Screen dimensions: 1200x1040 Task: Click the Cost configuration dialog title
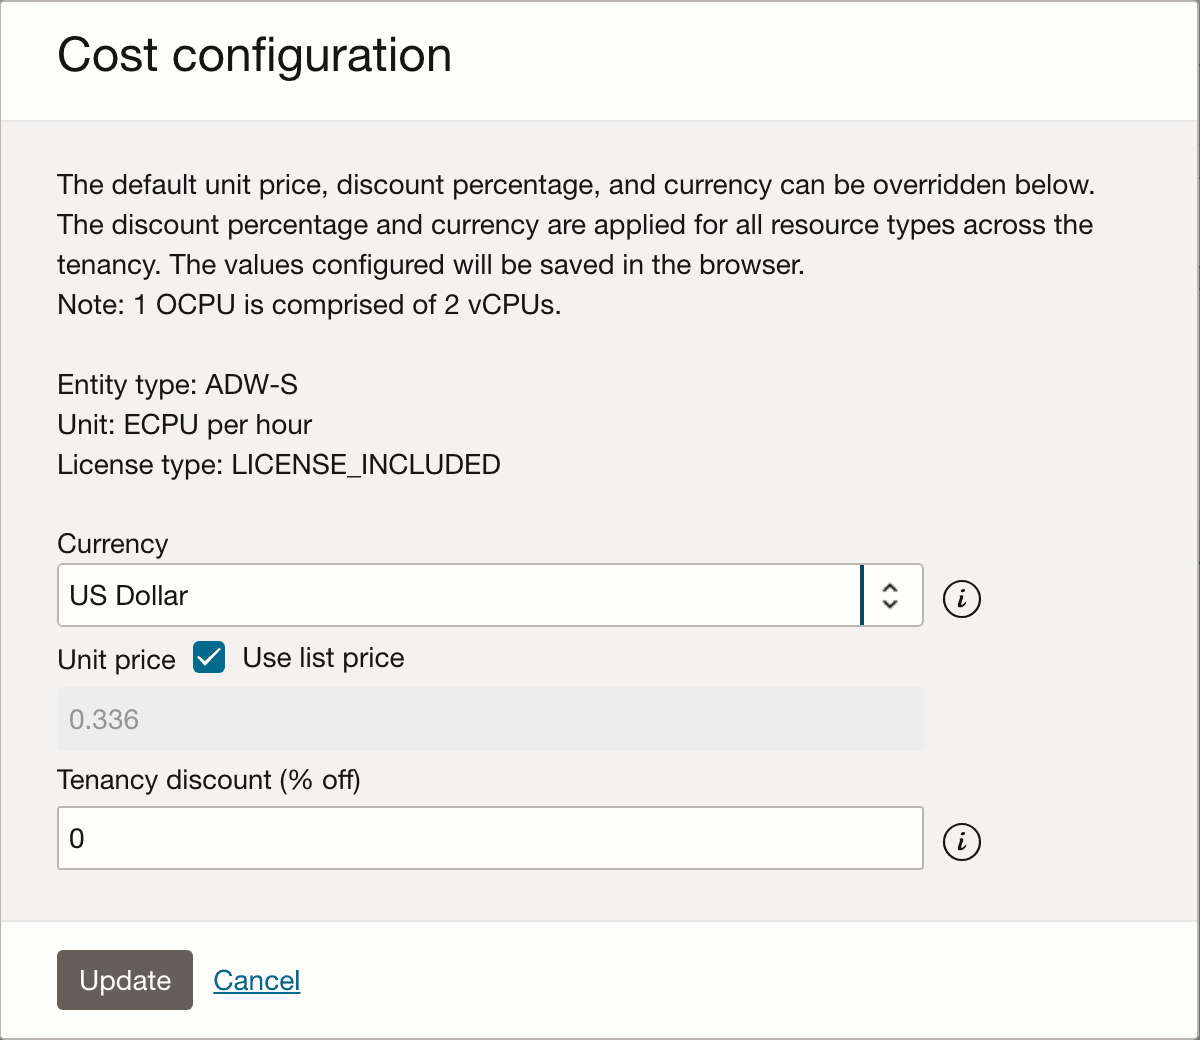[254, 55]
